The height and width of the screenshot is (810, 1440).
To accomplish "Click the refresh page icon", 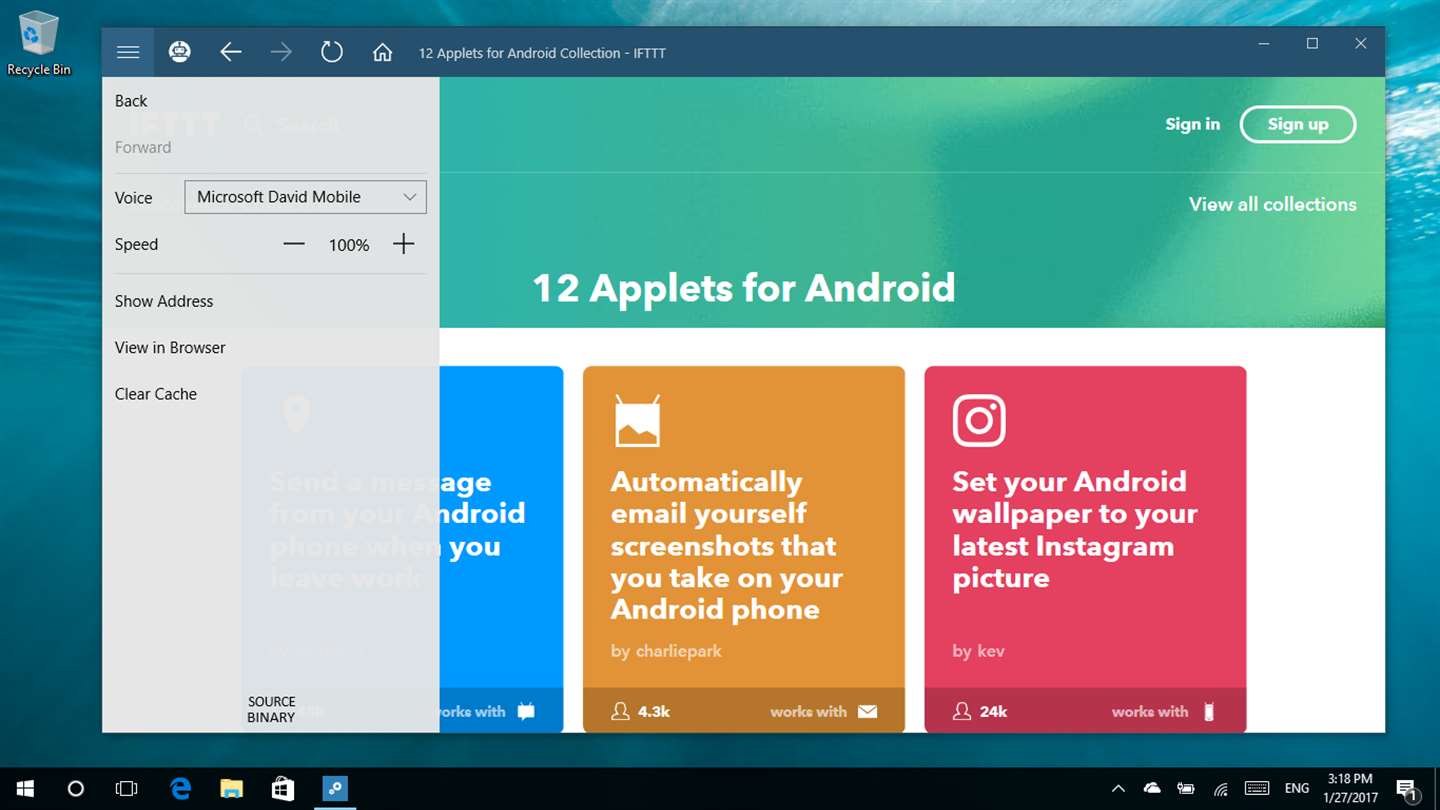I will coord(332,52).
